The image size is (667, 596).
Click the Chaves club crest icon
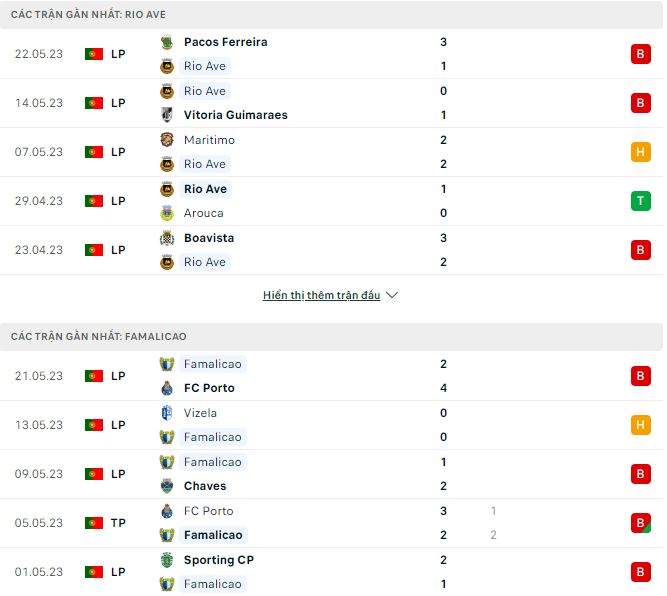coord(167,486)
